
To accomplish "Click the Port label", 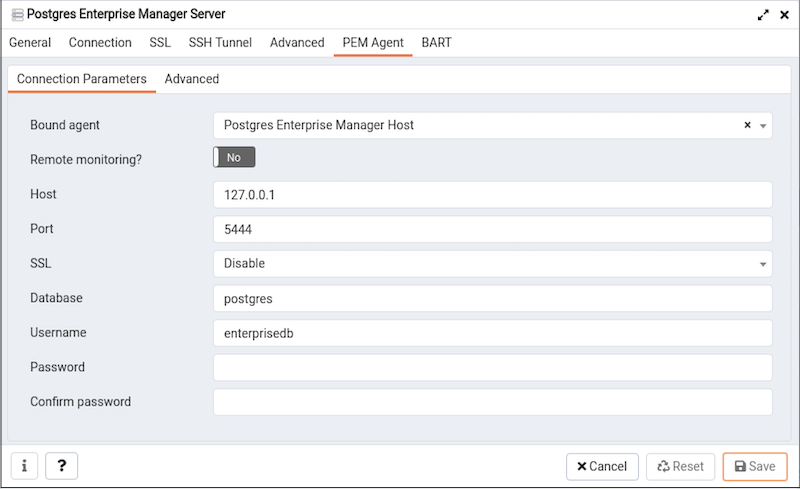I will 42,229.
